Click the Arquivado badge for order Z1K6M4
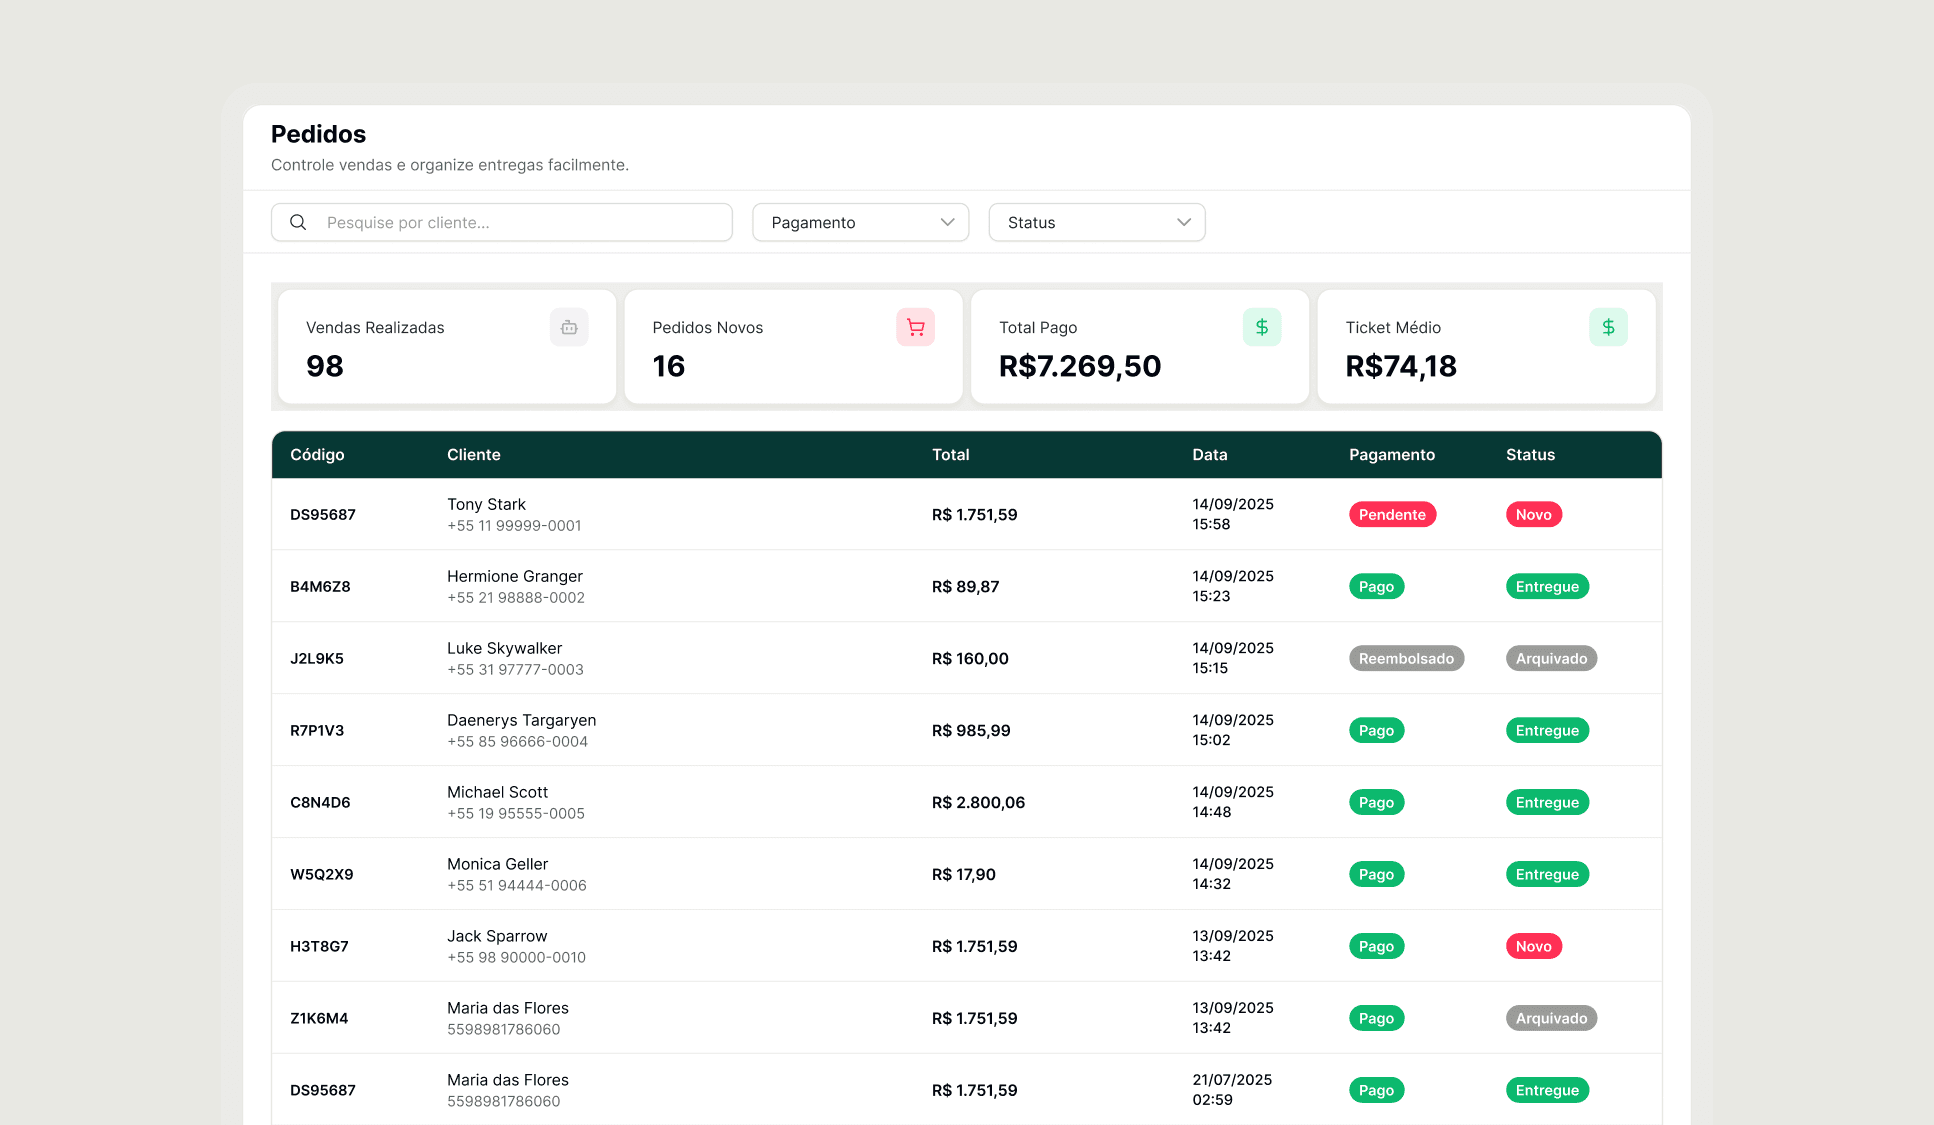Viewport: 1934px width, 1125px height. [x=1550, y=1019]
